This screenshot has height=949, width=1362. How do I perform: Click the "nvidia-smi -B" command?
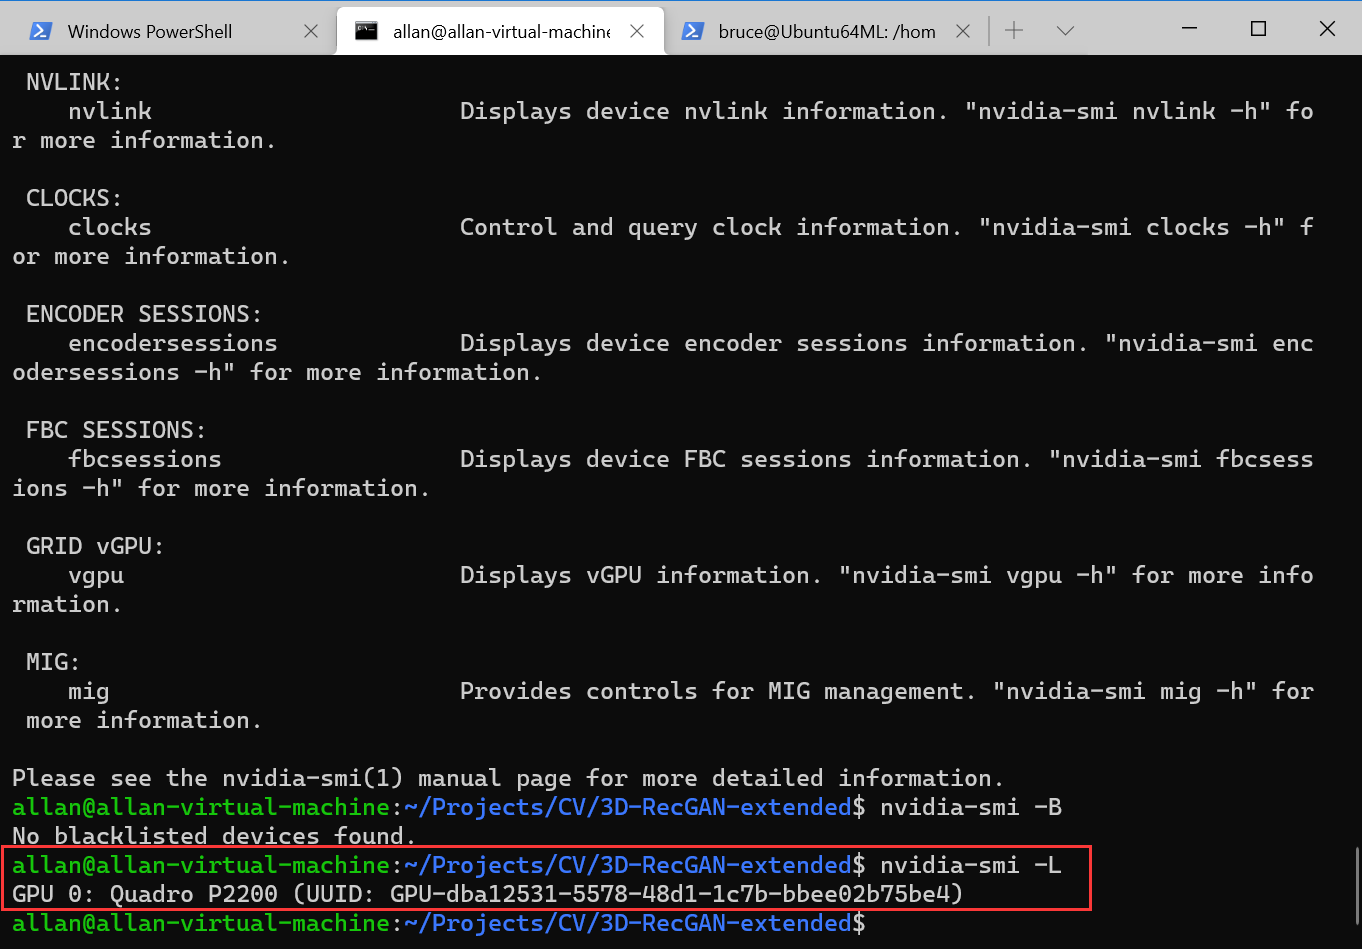coord(971,807)
